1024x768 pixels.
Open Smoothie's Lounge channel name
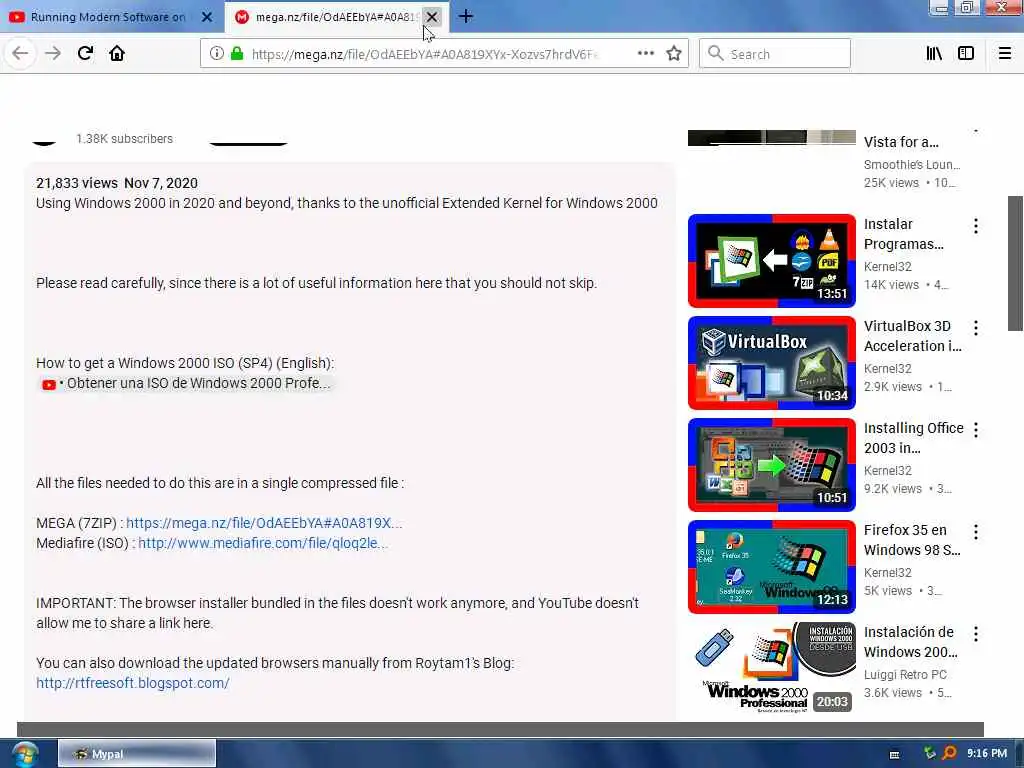coord(912,165)
